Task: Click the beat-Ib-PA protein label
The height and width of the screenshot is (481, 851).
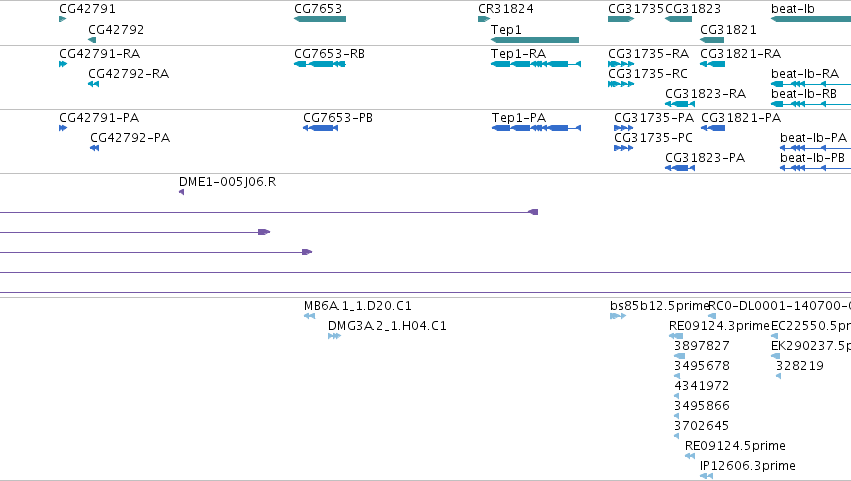Action: pos(814,137)
